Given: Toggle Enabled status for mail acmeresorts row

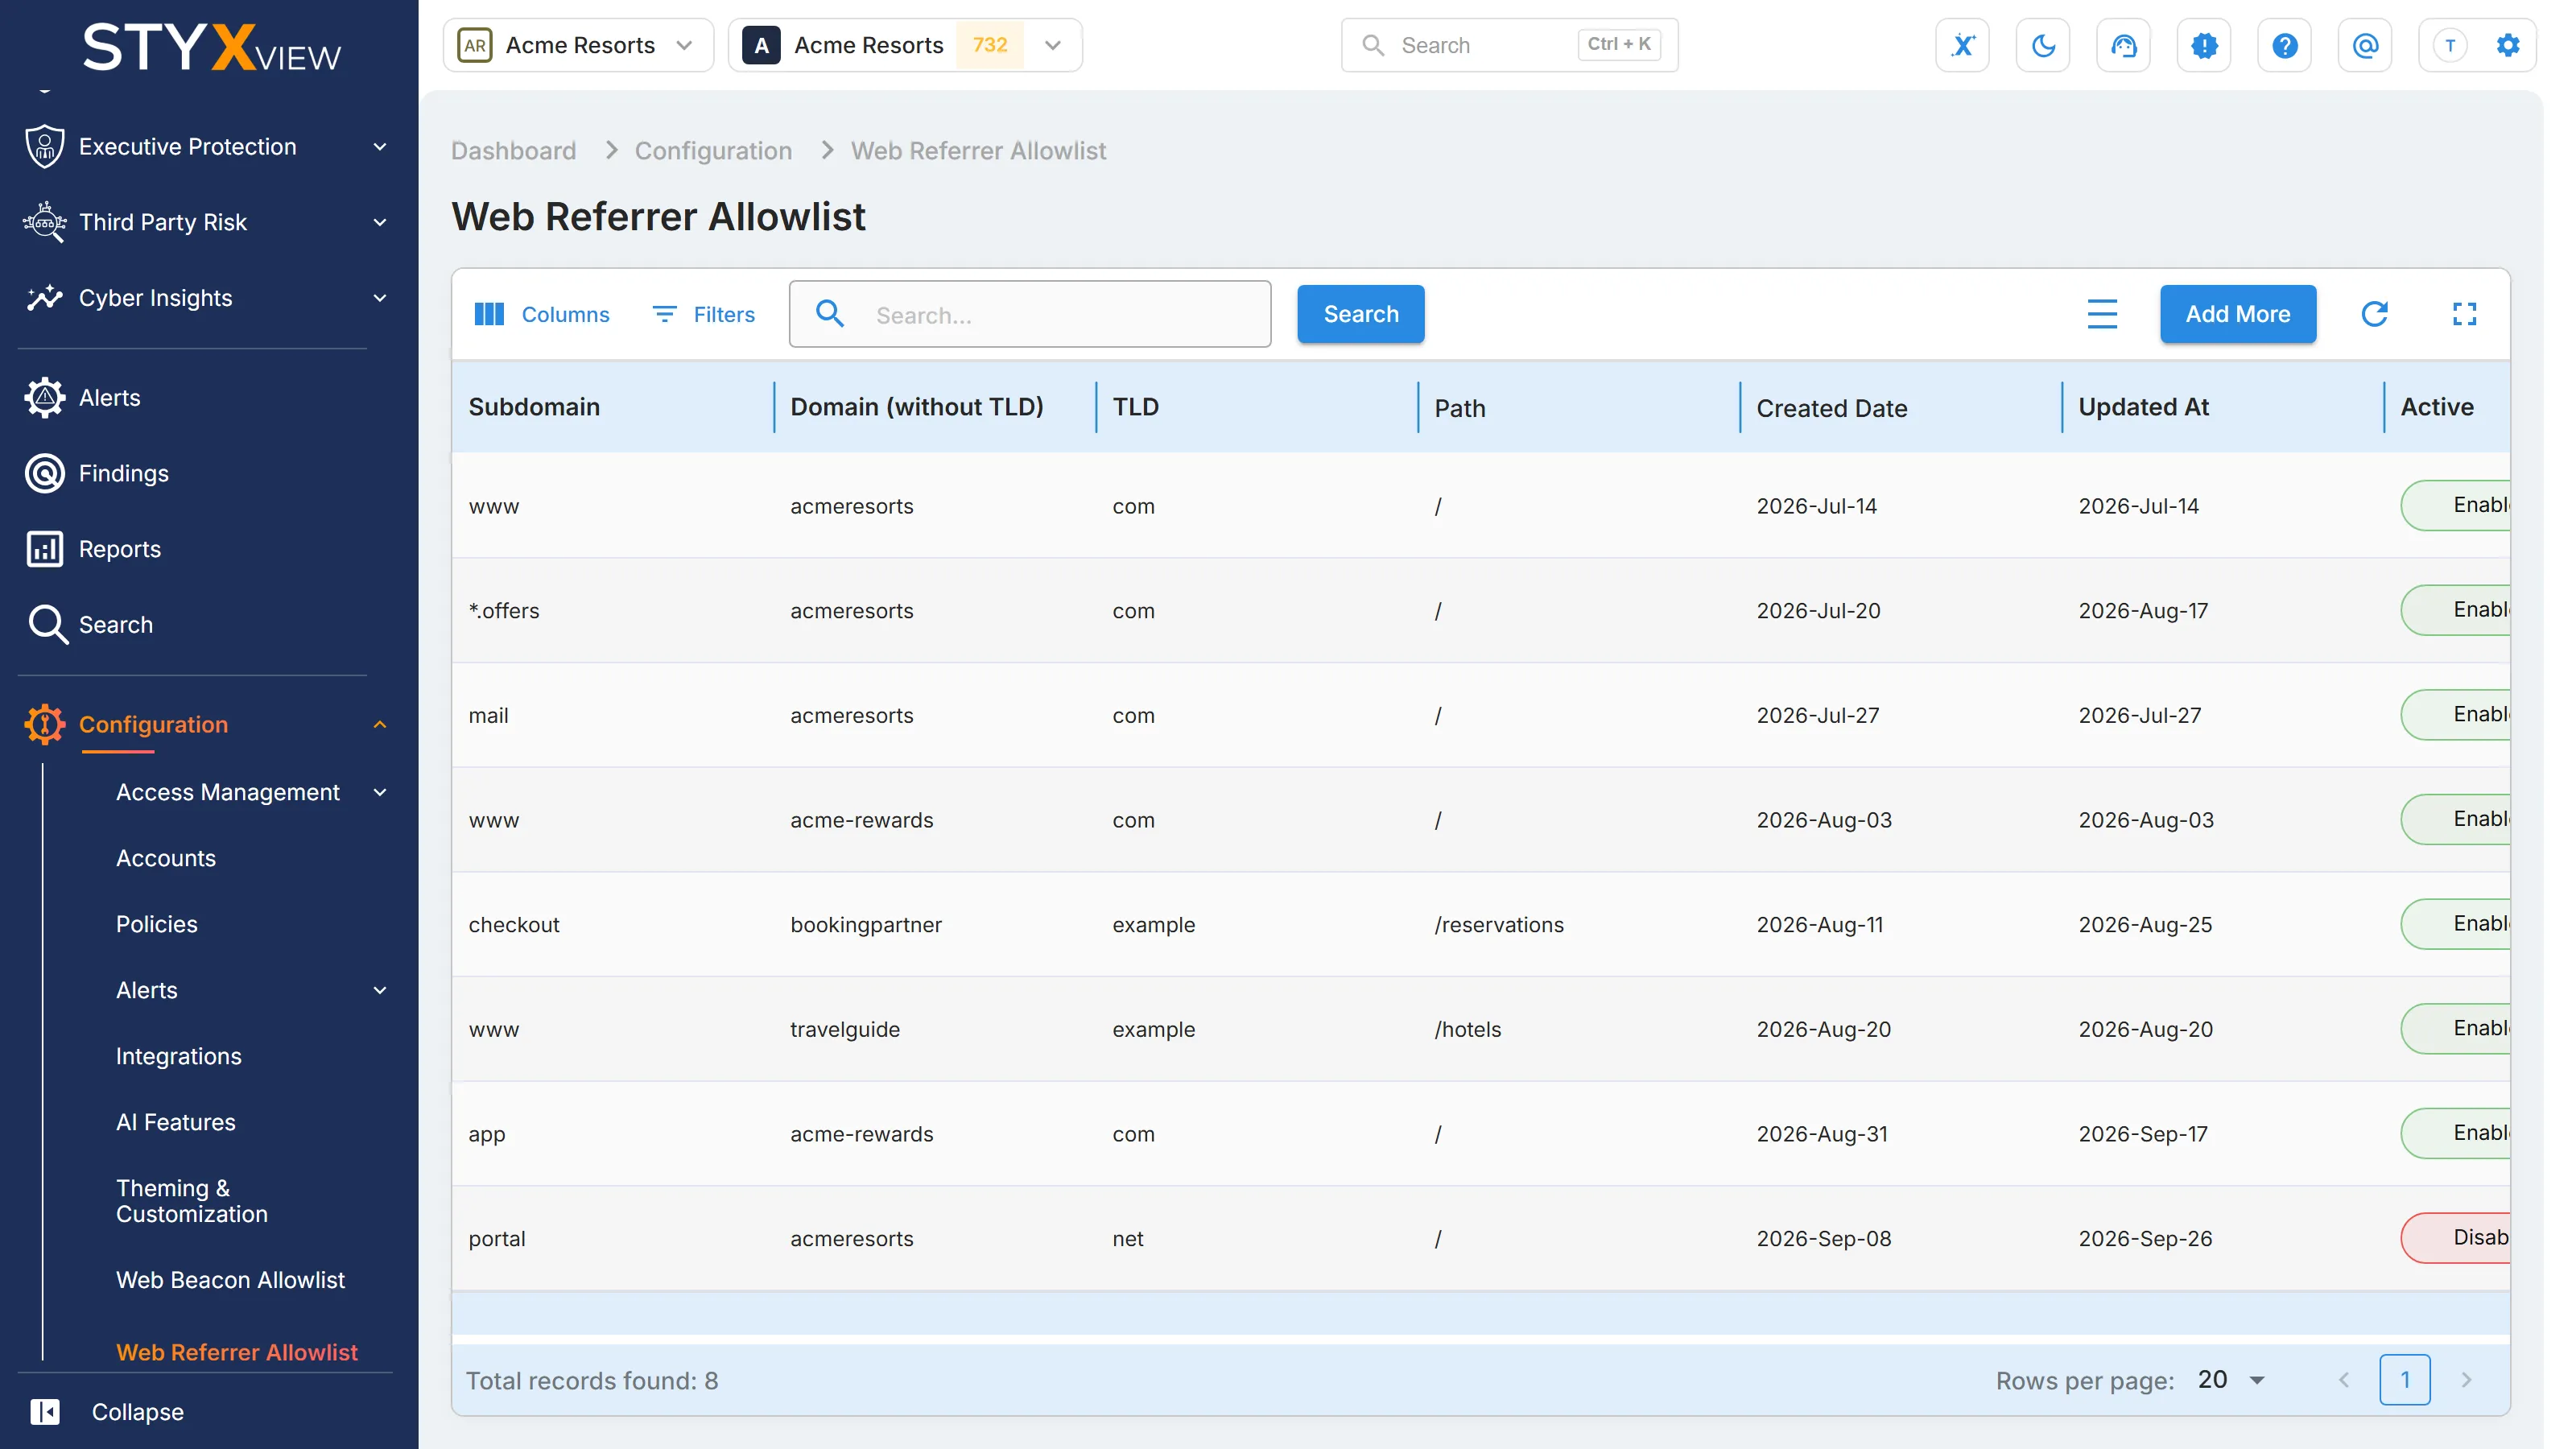Looking at the screenshot, I should click(x=2456, y=714).
